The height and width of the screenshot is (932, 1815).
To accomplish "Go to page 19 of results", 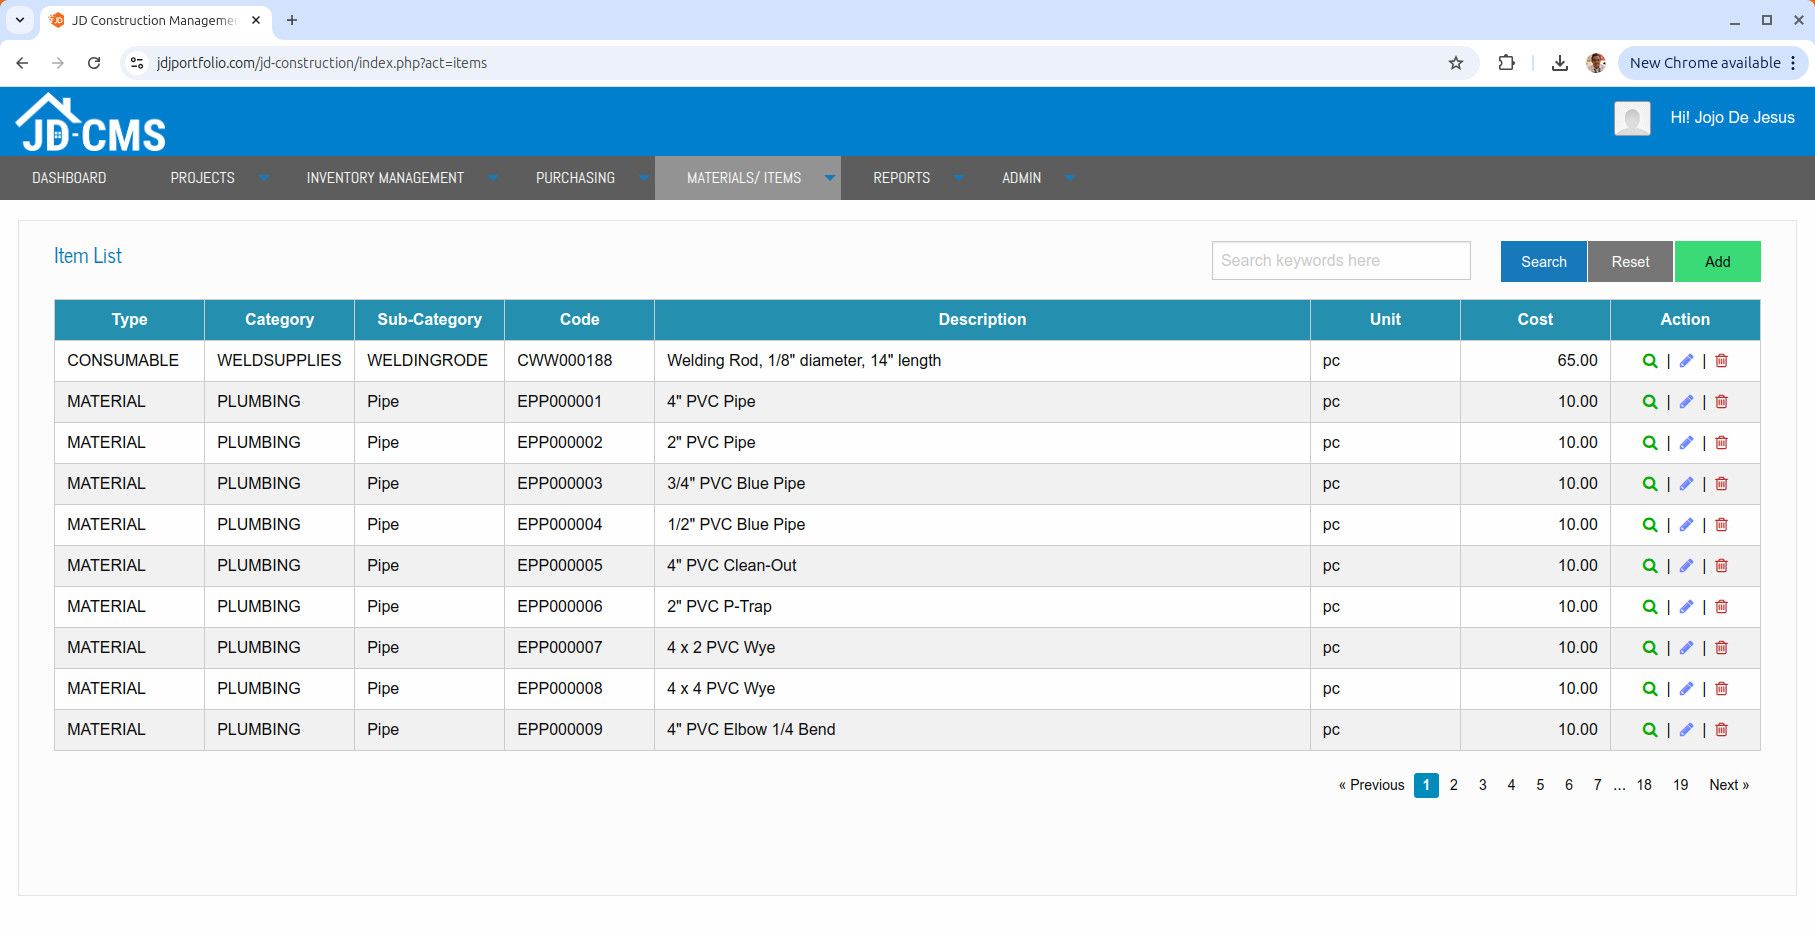I will coord(1680,785).
